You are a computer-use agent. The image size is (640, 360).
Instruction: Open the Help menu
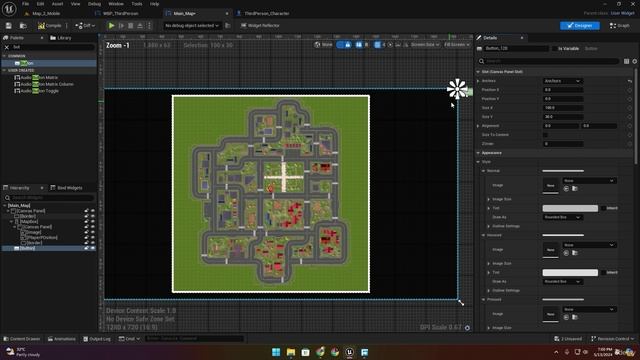click(154, 4)
